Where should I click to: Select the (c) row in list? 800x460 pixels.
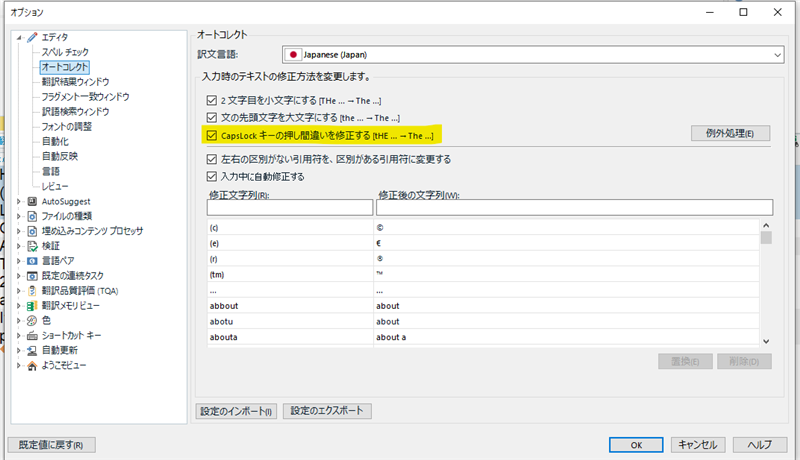[483, 228]
